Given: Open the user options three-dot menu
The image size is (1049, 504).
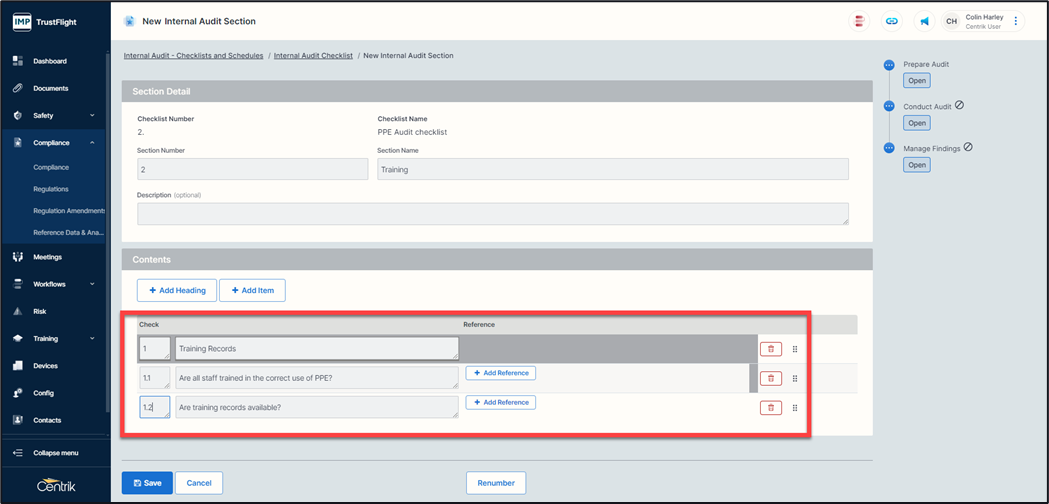Looking at the screenshot, I should (1016, 21).
